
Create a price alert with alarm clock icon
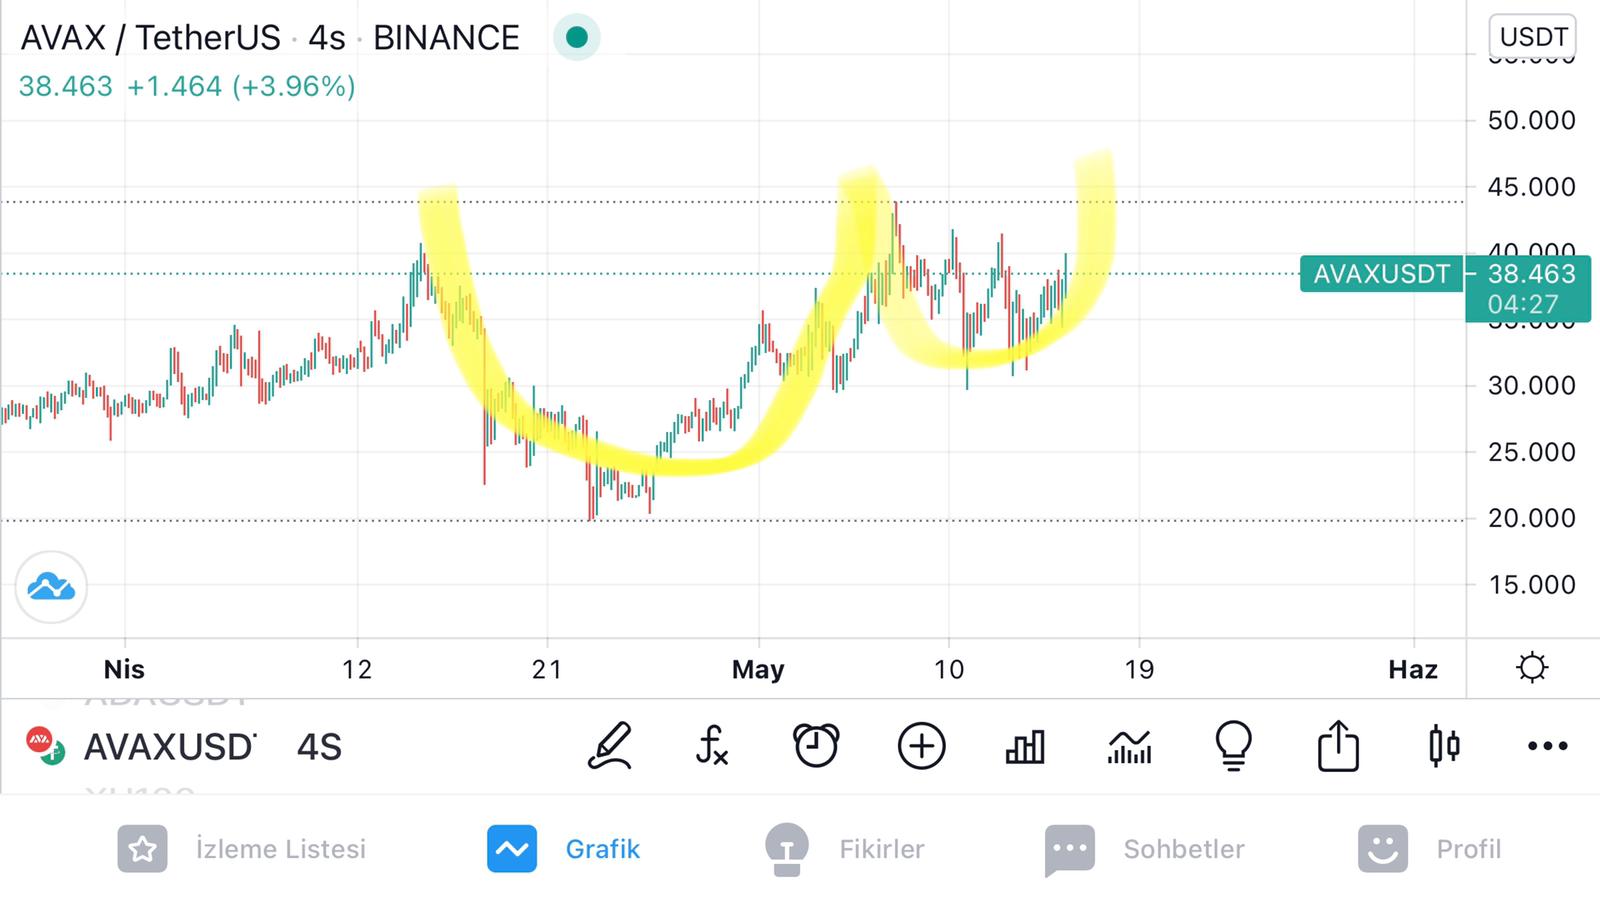coord(816,745)
